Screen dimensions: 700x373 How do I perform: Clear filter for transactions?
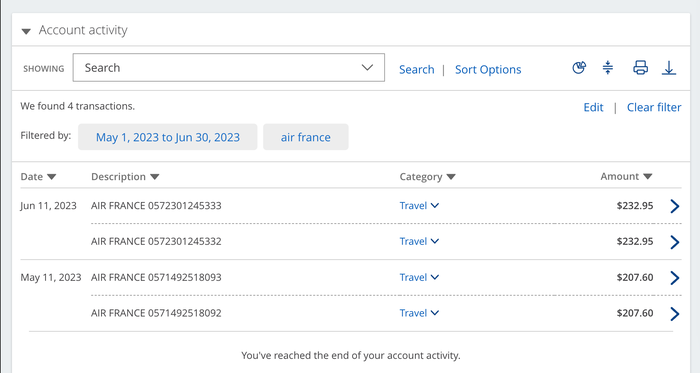coord(654,107)
